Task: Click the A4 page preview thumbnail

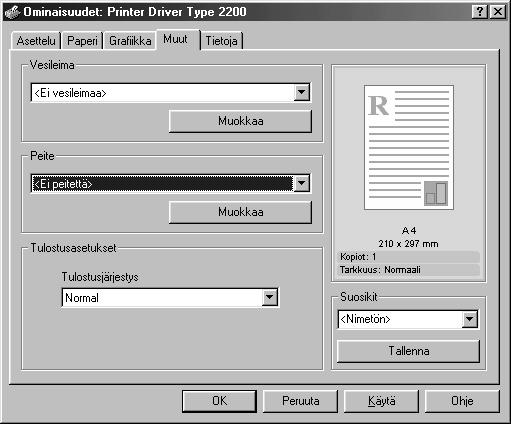Action: coord(409,147)
